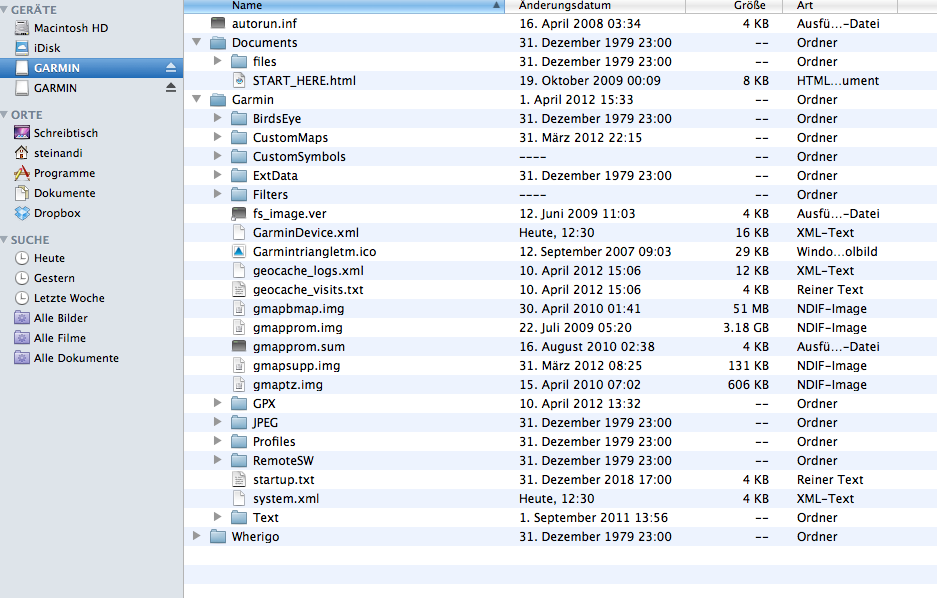Select START_HERE.html file icon

(239, 81)
